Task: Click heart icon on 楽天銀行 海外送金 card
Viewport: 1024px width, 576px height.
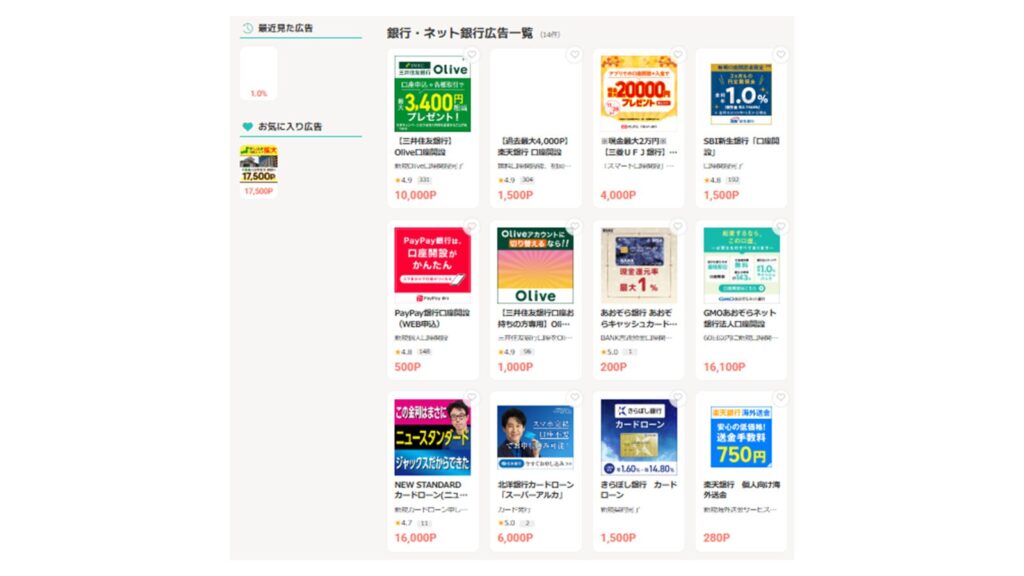Action: click(780, 398)
